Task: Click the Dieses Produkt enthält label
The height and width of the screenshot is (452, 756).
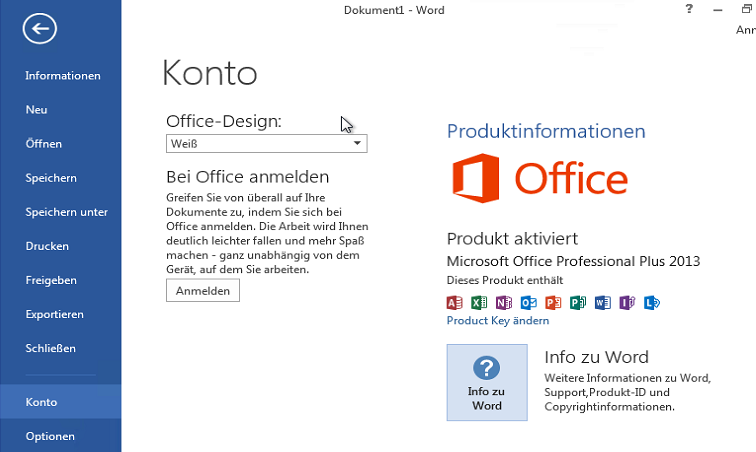Action: click(x=505, y=280)
